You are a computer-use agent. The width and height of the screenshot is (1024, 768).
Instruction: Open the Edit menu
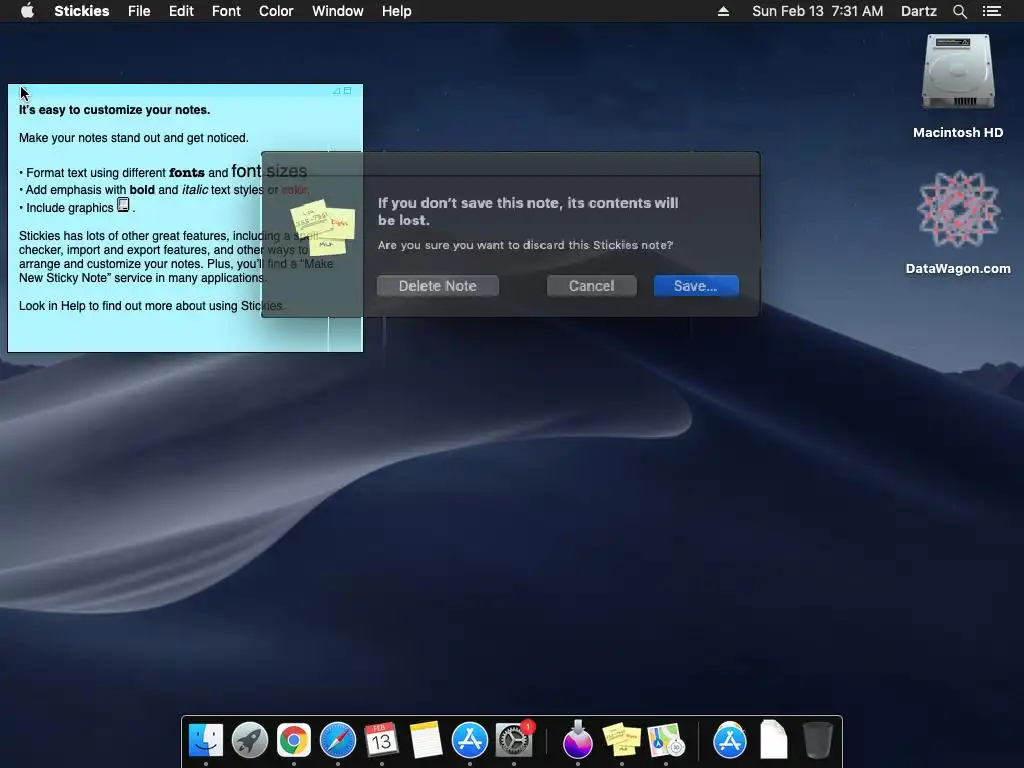pos(181,11)
